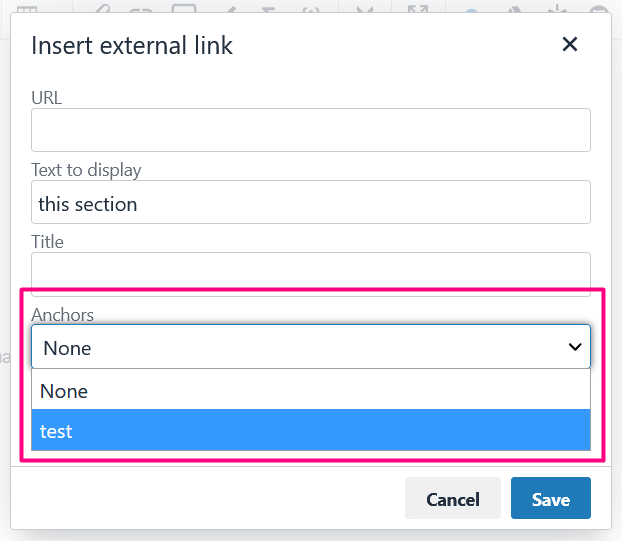Focus the URL input field
The image size is (622, 541).
311,130
